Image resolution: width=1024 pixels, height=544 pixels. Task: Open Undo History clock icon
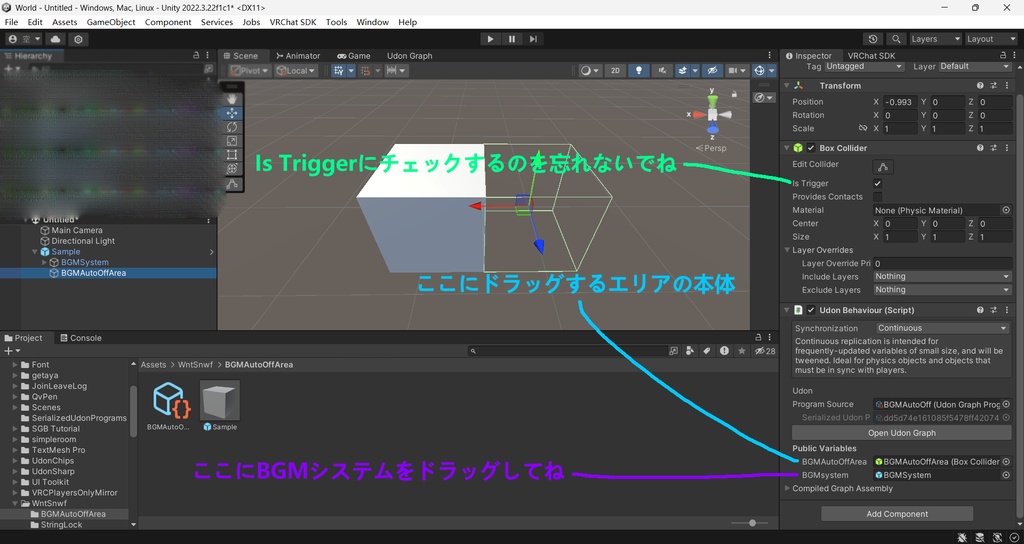(x=872, y=39)
